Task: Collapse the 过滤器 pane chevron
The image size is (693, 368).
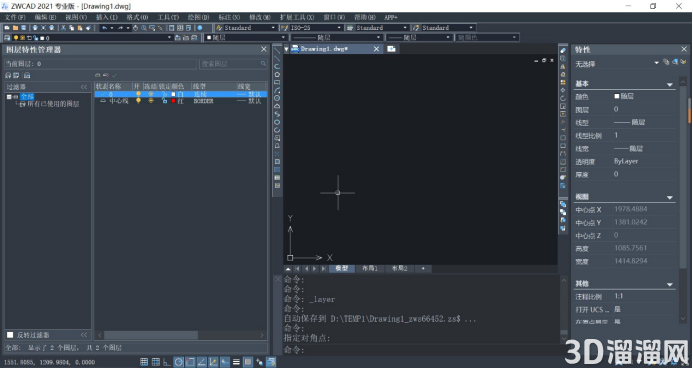Action: click(84, 87)
